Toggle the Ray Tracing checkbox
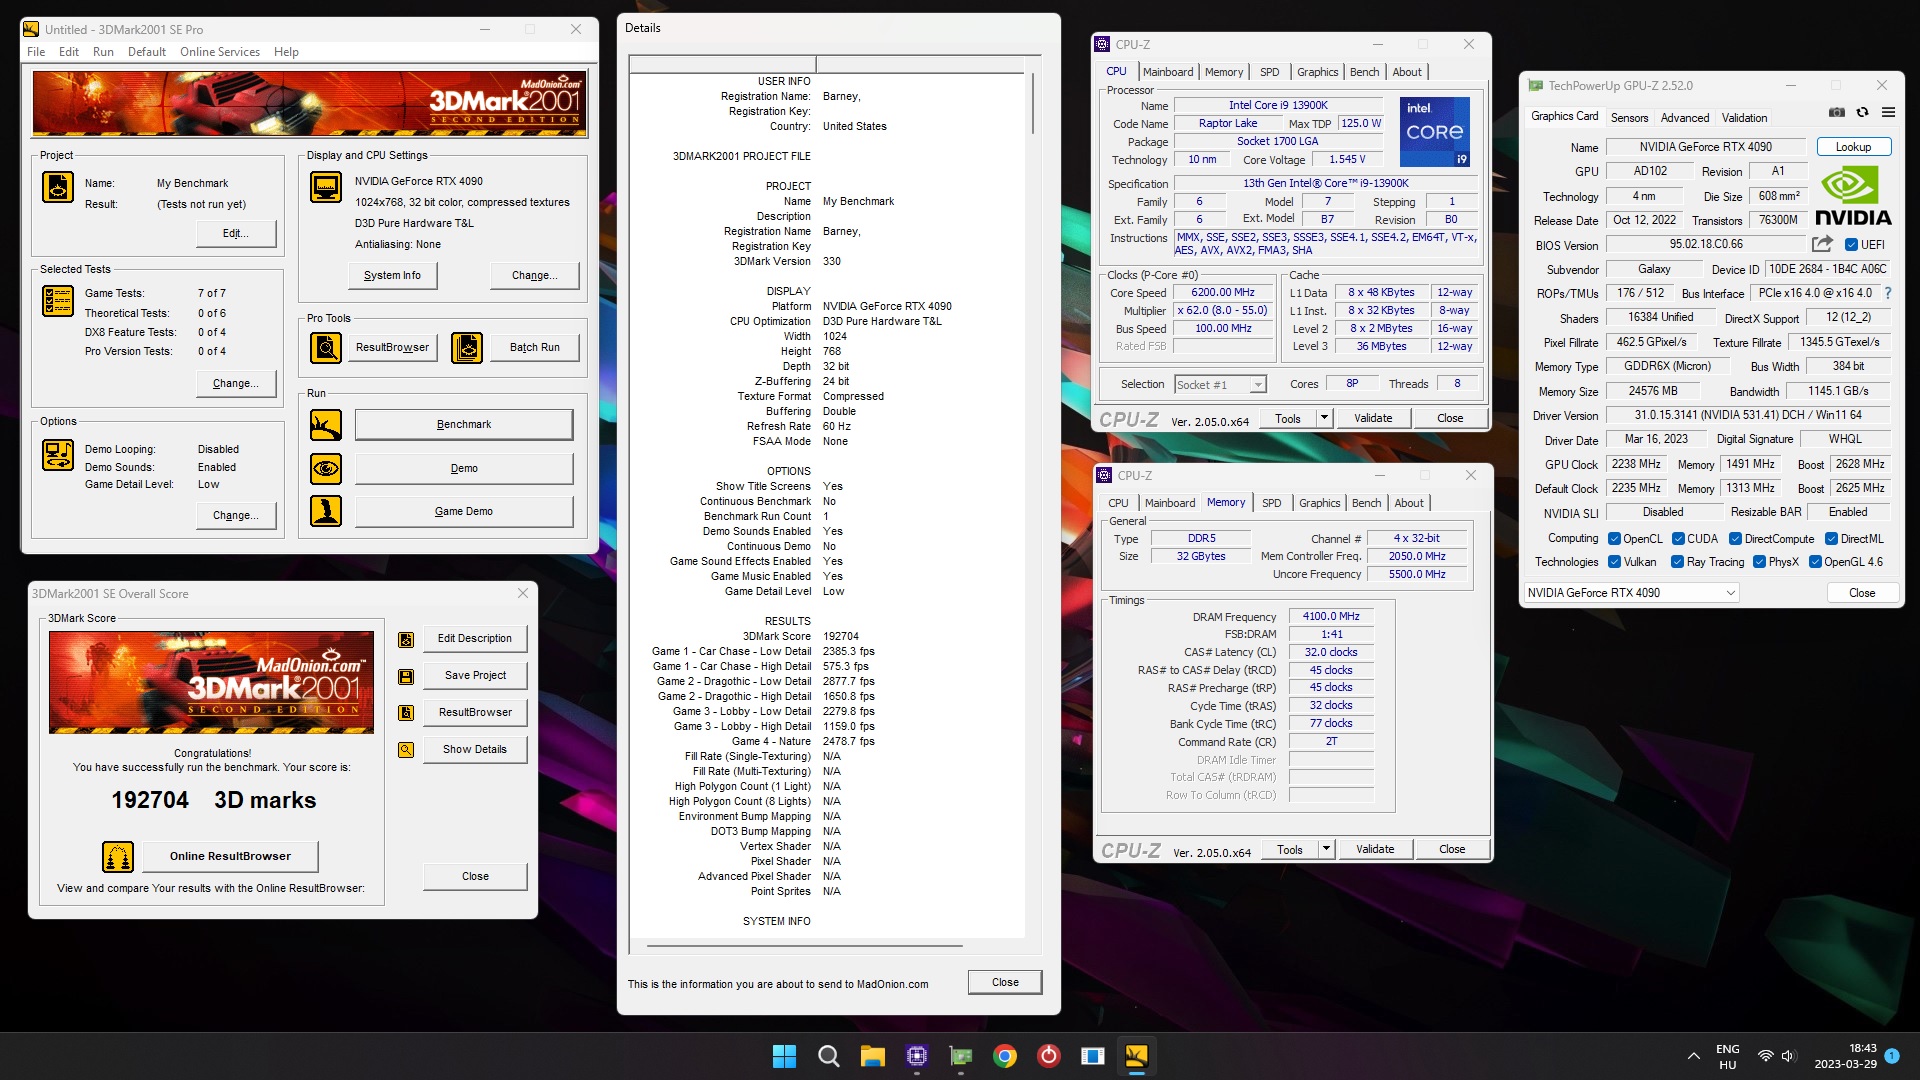Viewport: 1920px width, 1080px height. point(1677,562)
